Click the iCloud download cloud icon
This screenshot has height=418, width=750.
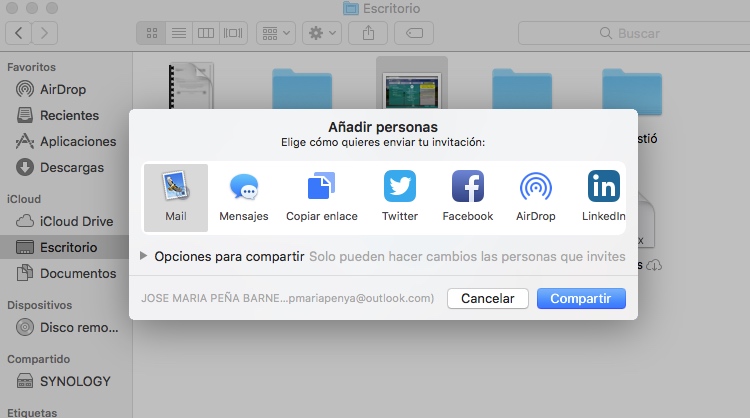tap(654, 265)
